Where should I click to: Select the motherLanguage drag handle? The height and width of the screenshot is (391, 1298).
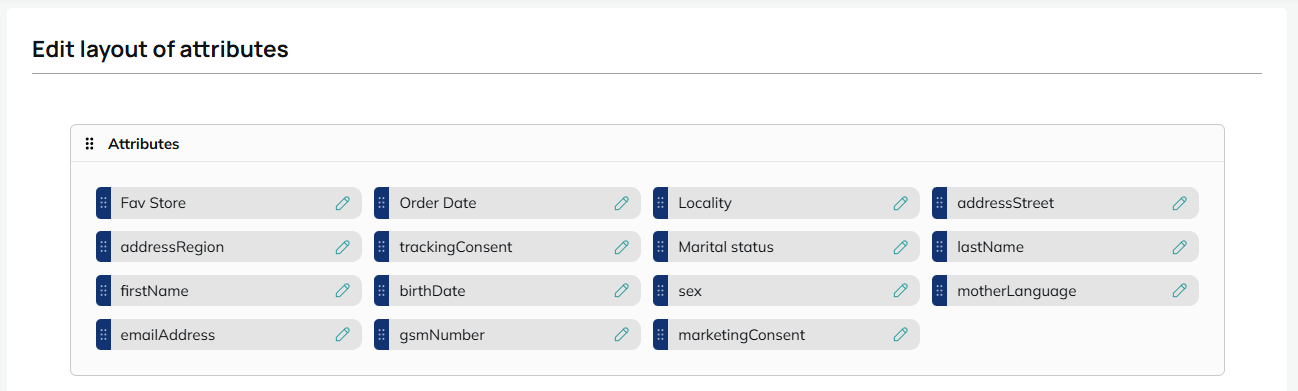click(940, 291)
